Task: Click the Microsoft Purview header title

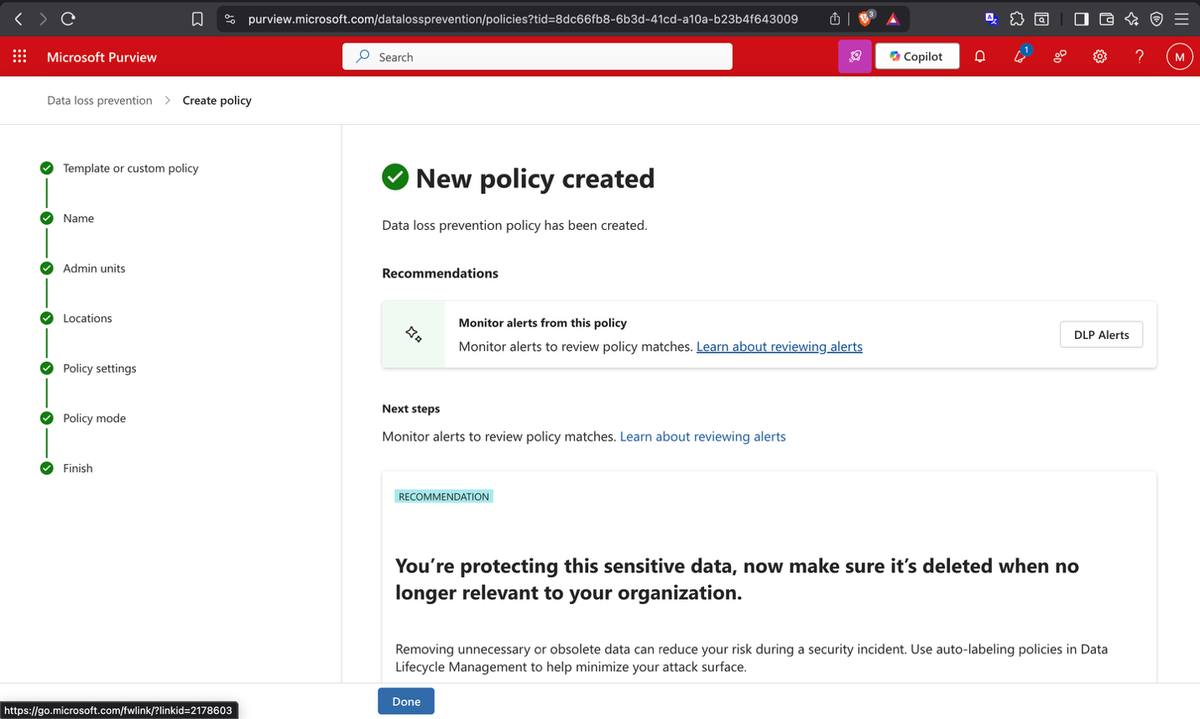Action: point(102,57)
